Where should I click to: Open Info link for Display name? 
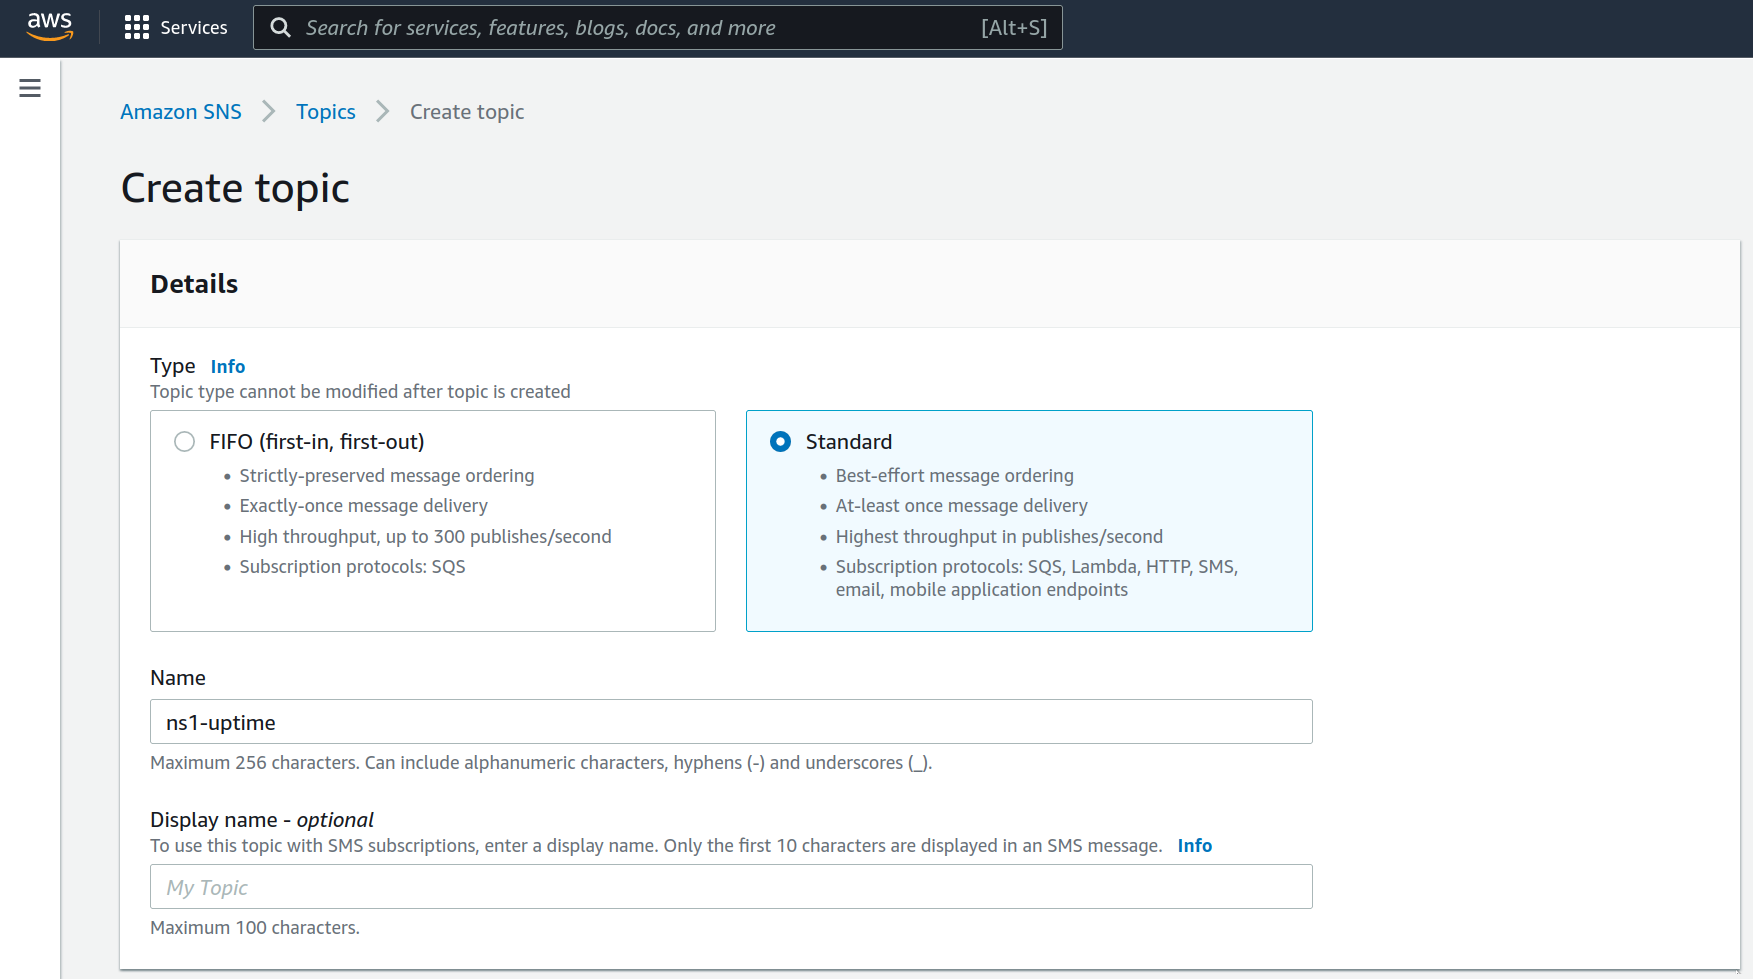[1195, 845]
